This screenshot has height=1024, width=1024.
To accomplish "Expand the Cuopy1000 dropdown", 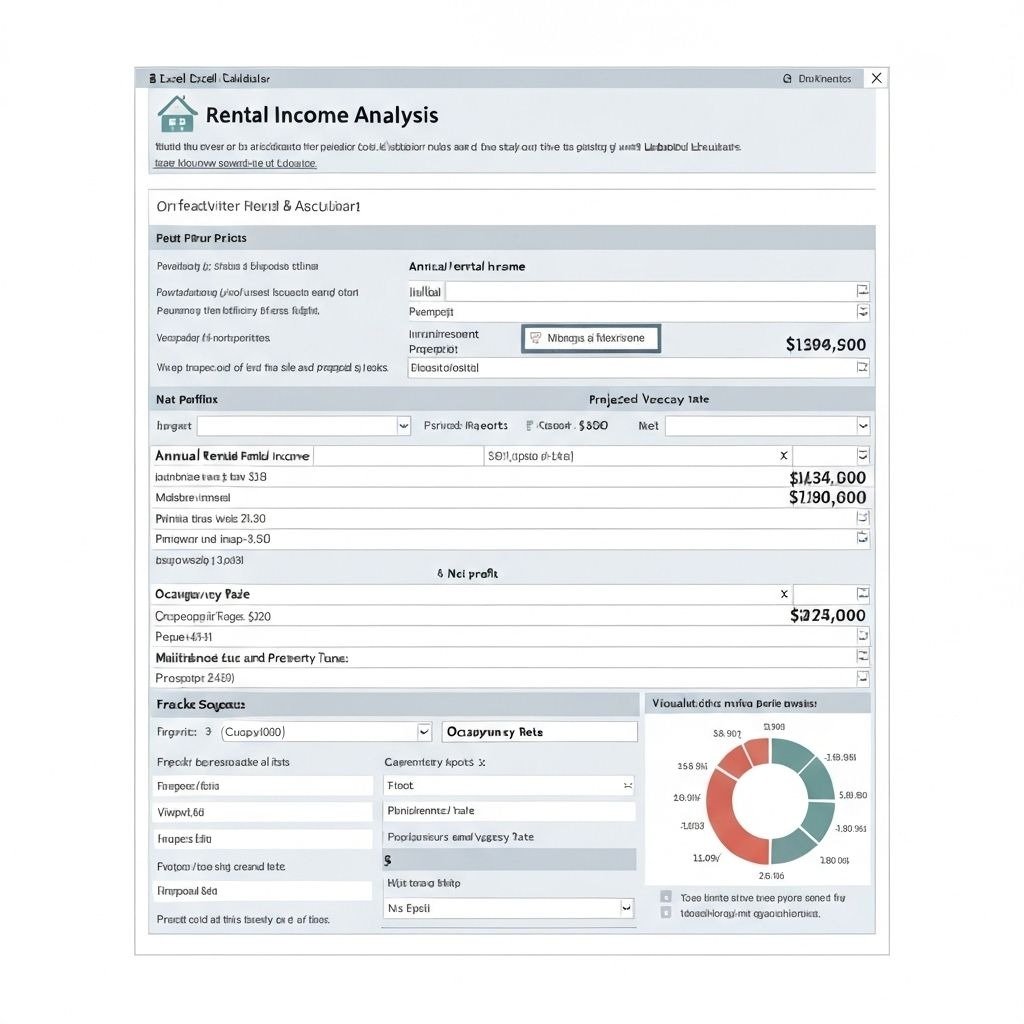I will [x=423, y=731].
